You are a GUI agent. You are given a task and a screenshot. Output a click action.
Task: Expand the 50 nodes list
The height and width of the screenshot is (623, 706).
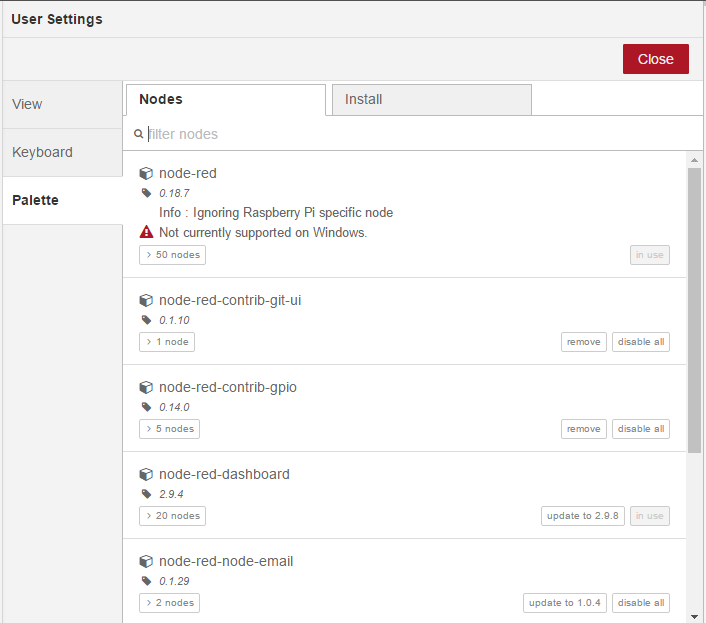[172, 255]
